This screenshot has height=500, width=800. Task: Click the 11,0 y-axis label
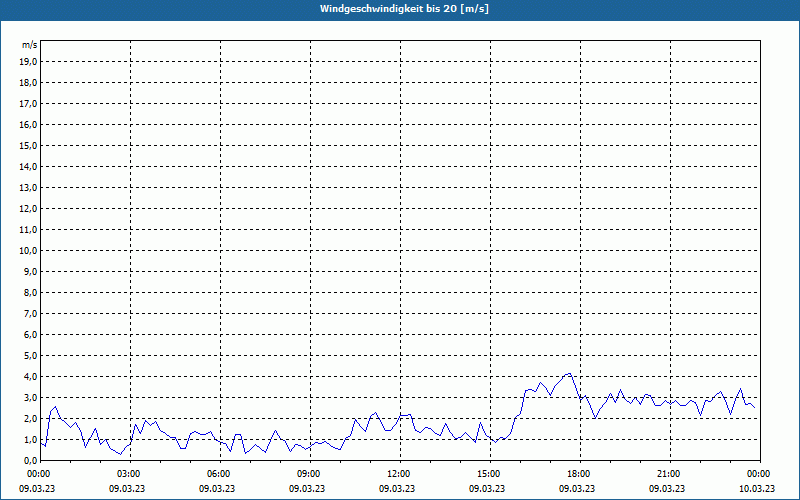pos(28,230)
